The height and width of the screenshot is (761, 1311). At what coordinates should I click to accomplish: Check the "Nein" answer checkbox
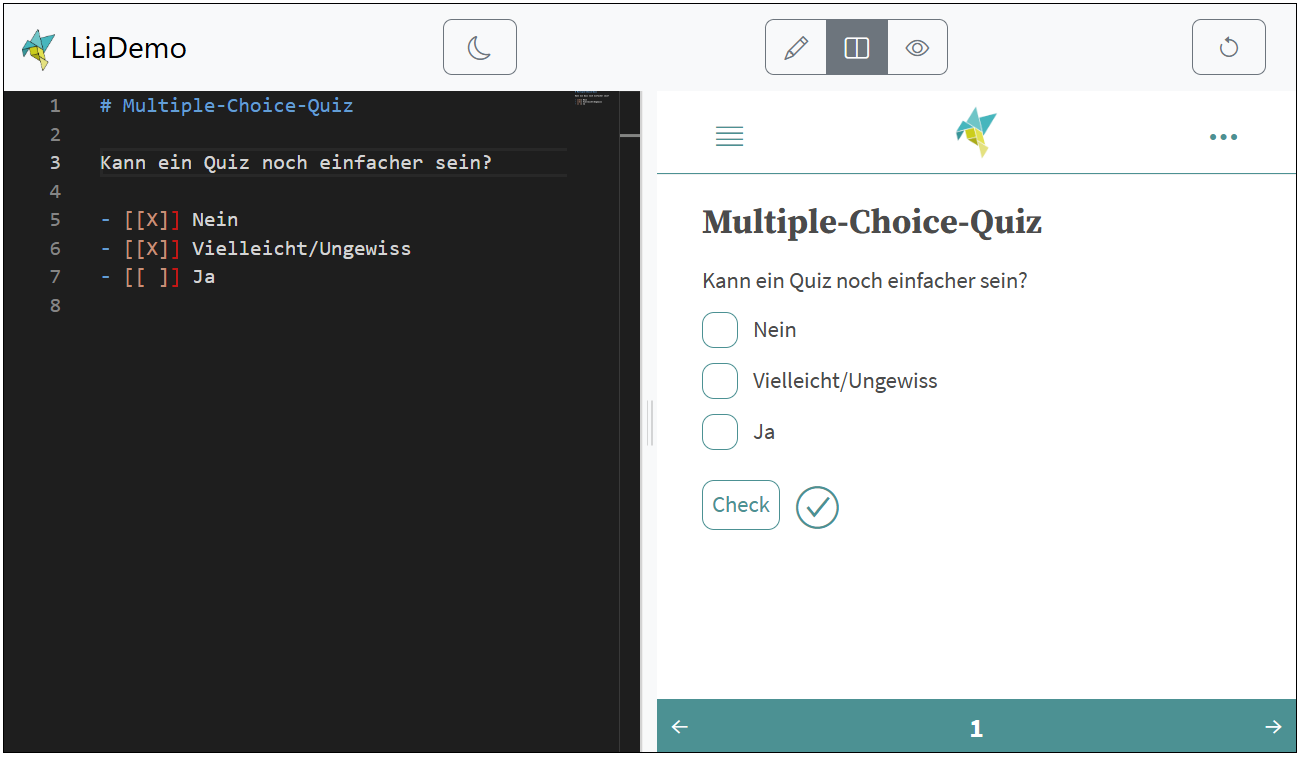(x=720, y=330)
